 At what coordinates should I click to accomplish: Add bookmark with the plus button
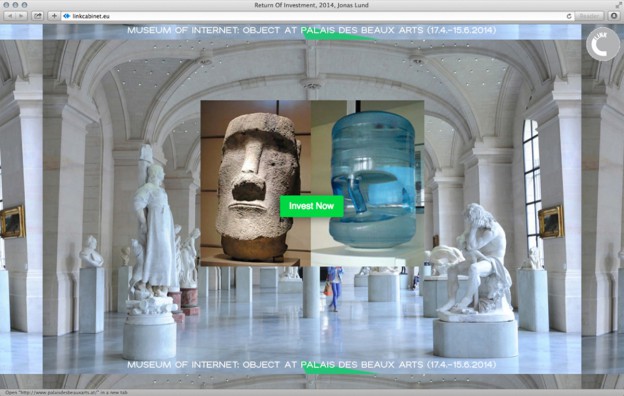pos(54,16)
